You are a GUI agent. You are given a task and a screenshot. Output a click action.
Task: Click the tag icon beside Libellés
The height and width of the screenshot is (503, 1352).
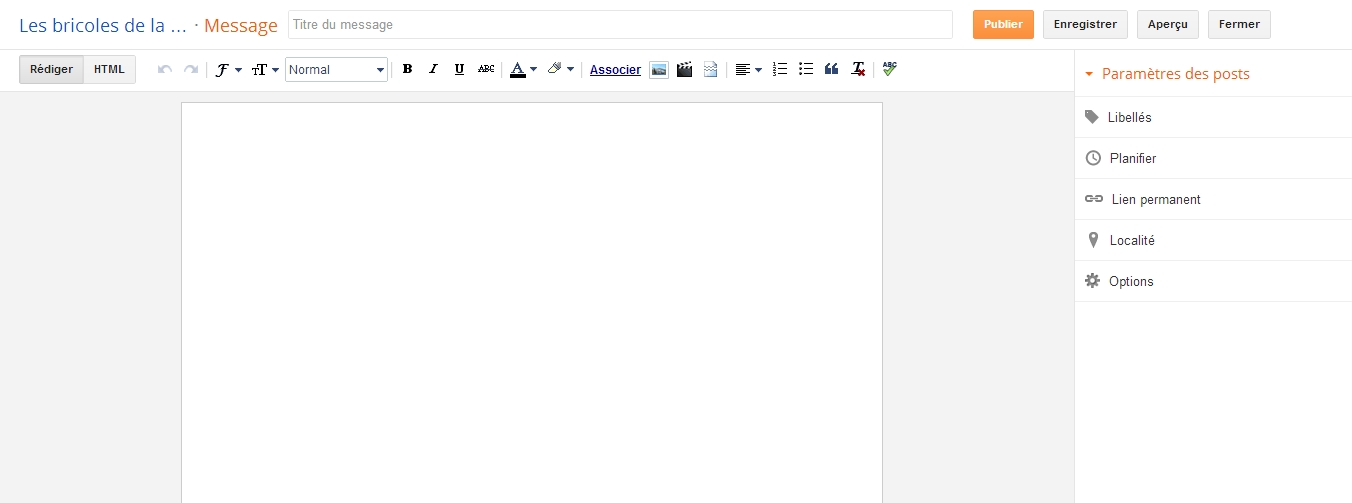(1092, 117)
